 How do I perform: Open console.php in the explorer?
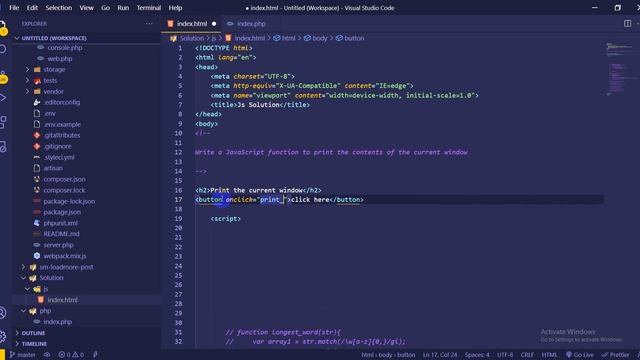[x=64, y=47]
